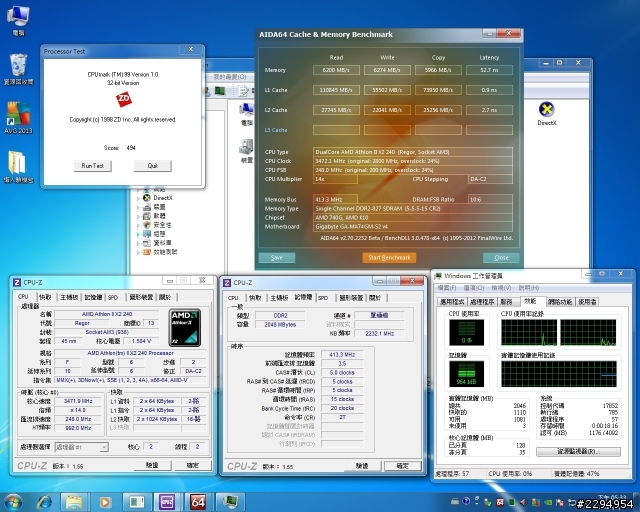Screen dimensions: 640x512
Task: Click the report page icon in AIDA64 toolbar
Action: coord(243,91)
